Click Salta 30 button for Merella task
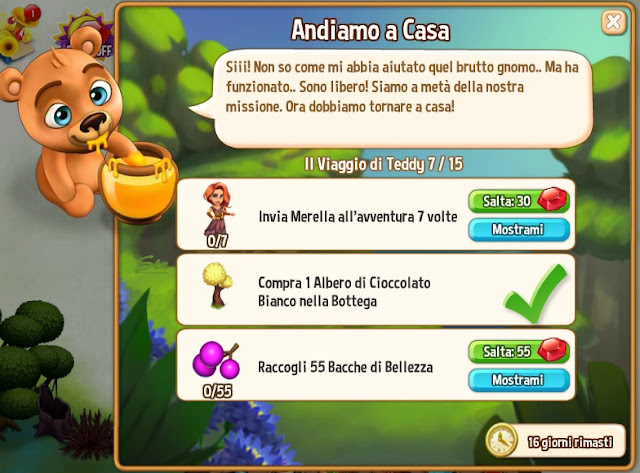 pos(518,201)
